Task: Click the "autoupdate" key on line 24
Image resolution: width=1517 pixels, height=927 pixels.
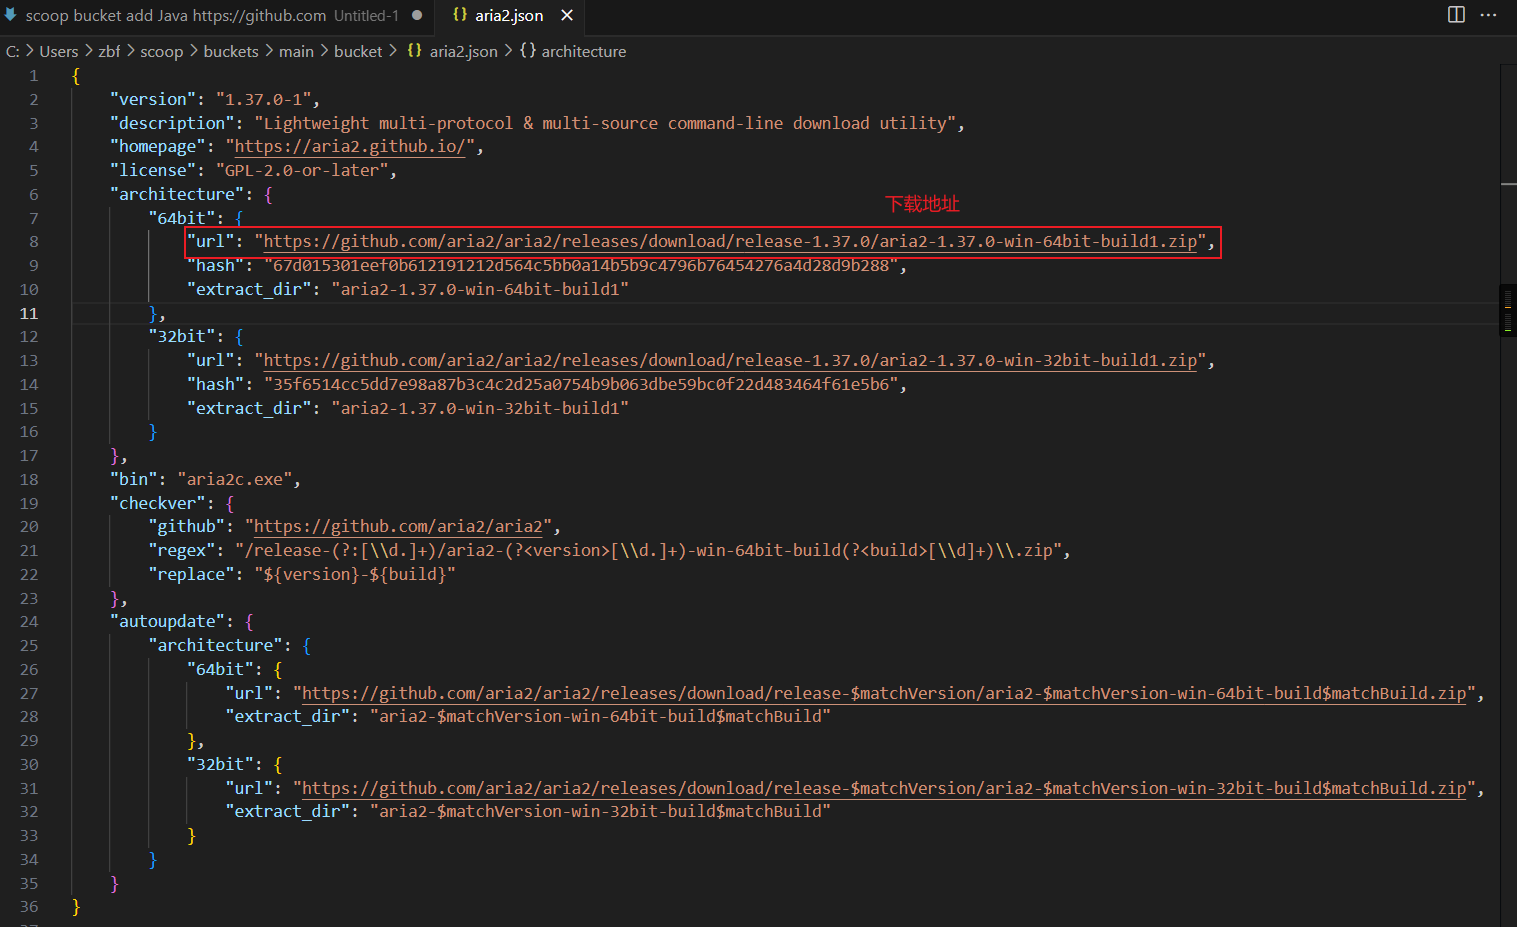Action: point(167,621)
